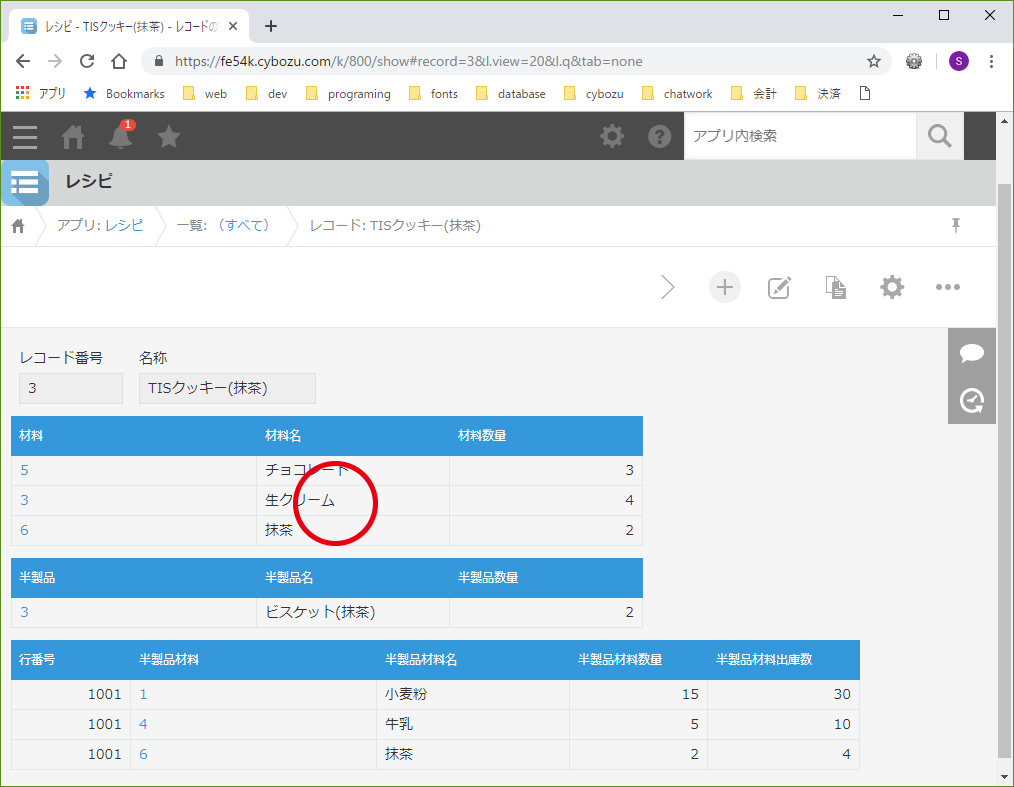Click the ビスケット(抹茶) cell
This screenshot has height=787, width=1014.
pos(353,612)
